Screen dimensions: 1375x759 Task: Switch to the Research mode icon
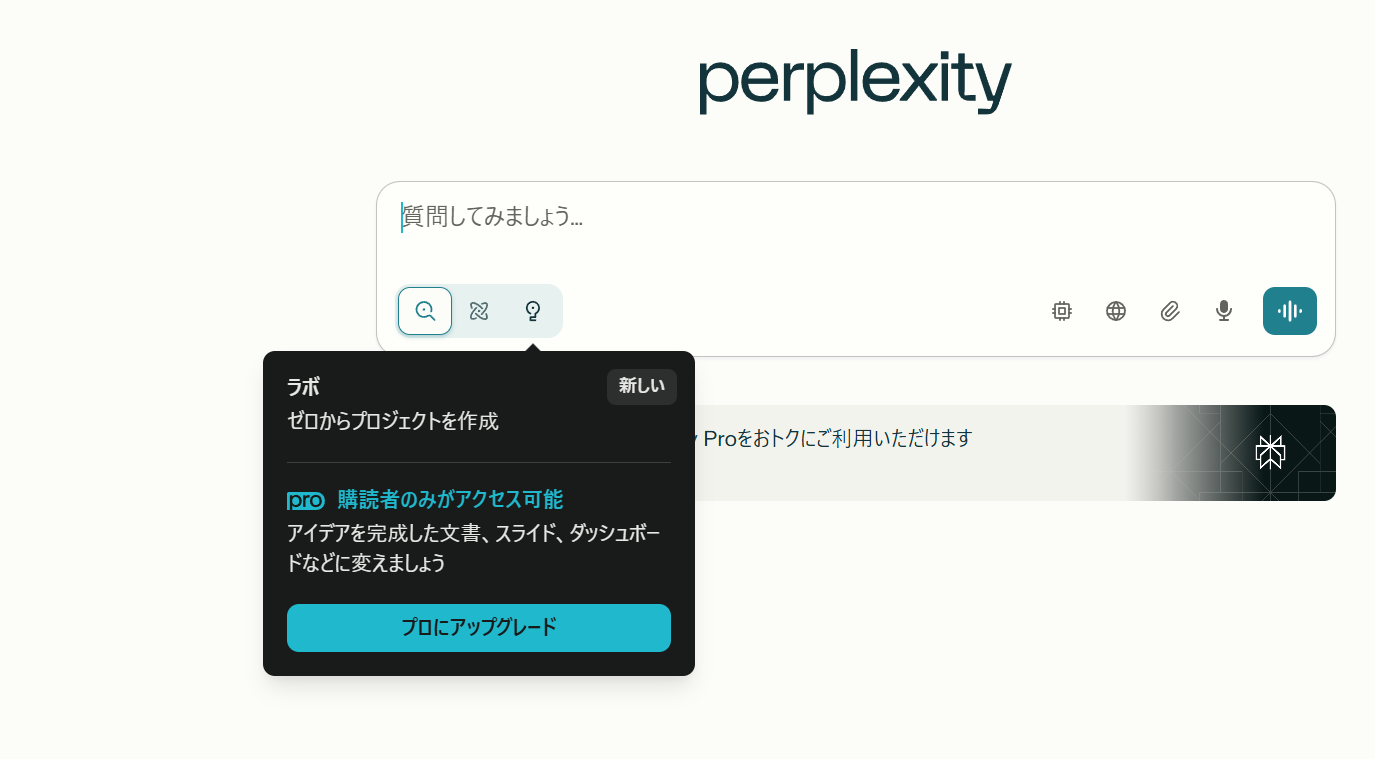tap(479, 311)
